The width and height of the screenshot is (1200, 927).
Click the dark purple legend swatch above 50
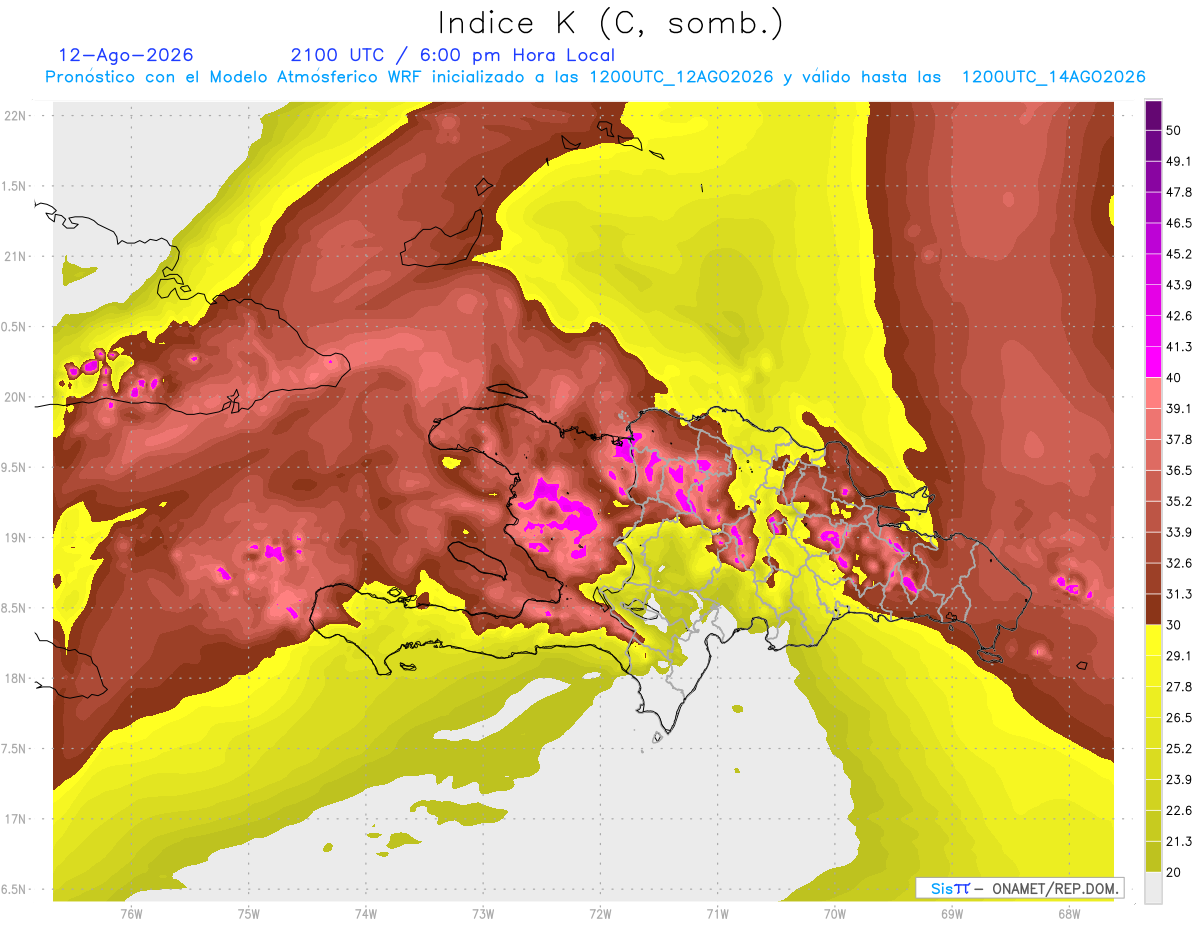pyautogui.click(x=1153, y=116)
